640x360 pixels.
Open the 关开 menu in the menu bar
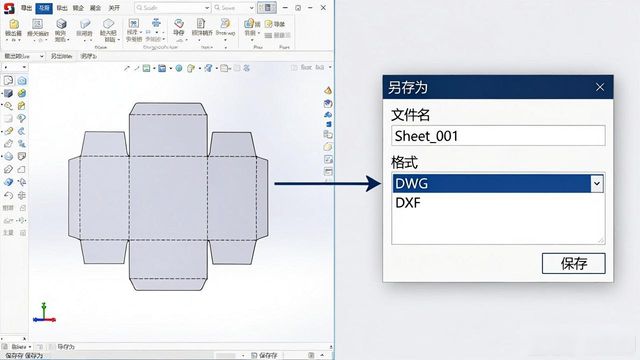114,8
